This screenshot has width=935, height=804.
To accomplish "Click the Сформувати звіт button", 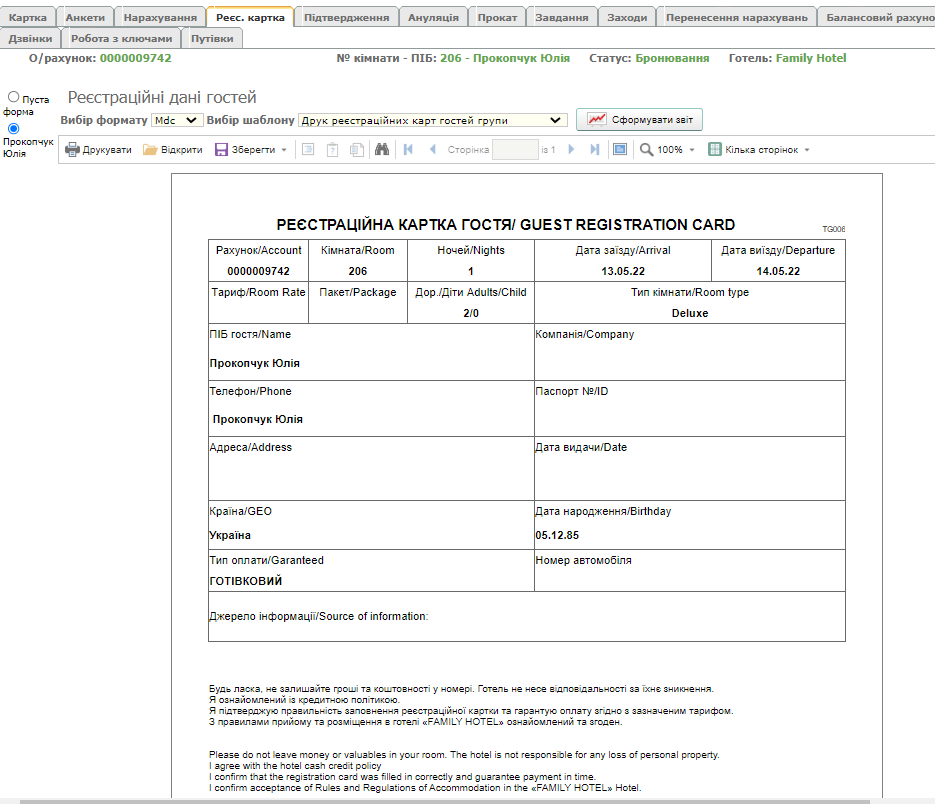I will click(640, 119).
